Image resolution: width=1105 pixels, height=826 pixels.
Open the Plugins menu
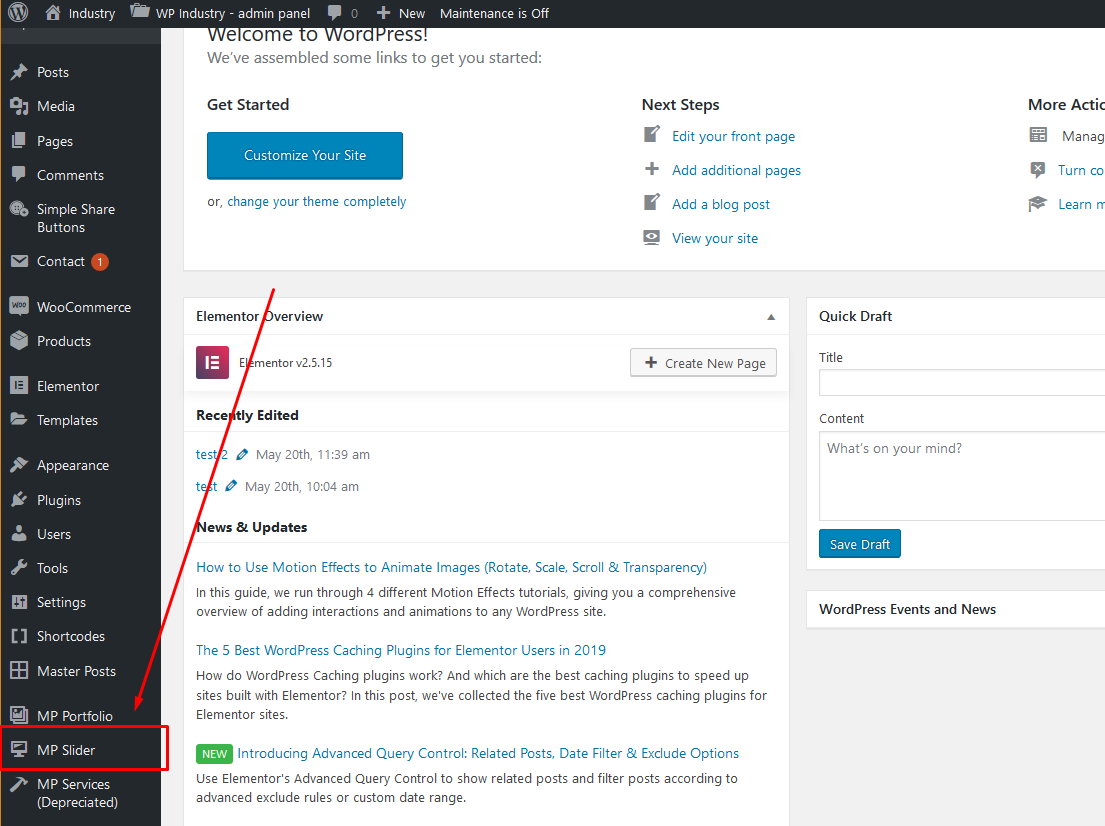[59, 500]
